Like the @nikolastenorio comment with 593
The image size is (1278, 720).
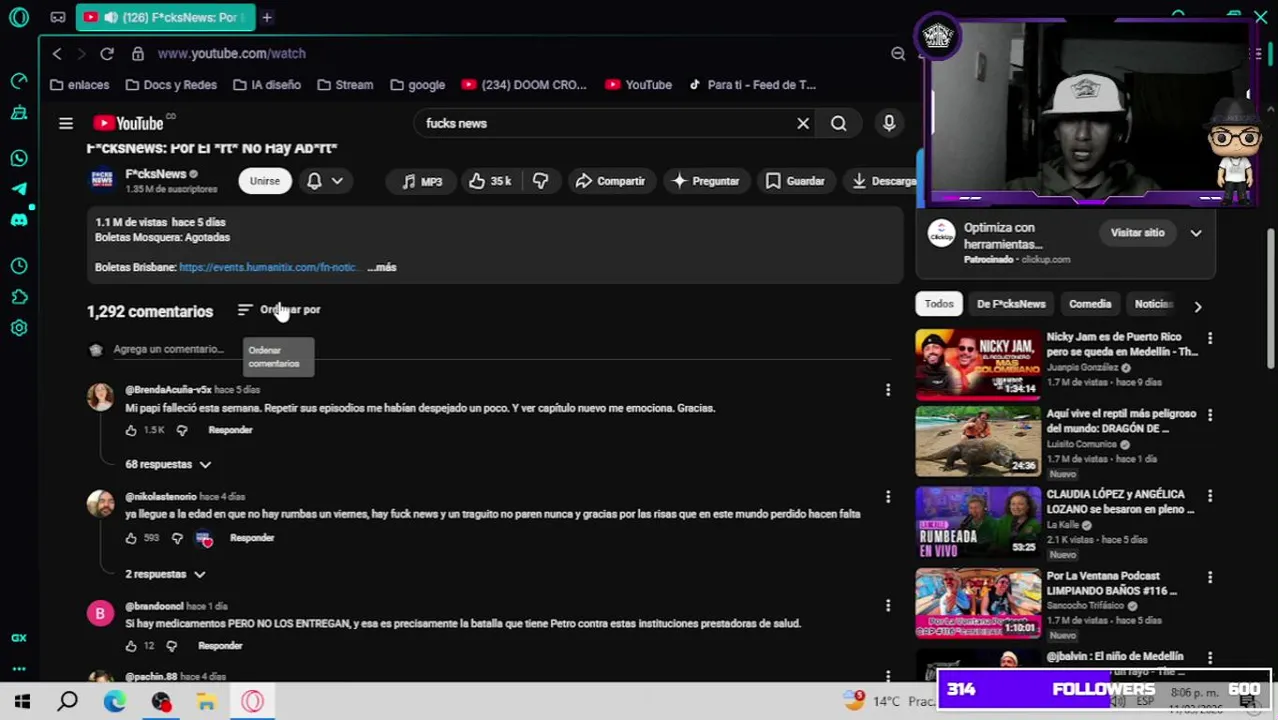pyautogui.click(x=131, y=538)
